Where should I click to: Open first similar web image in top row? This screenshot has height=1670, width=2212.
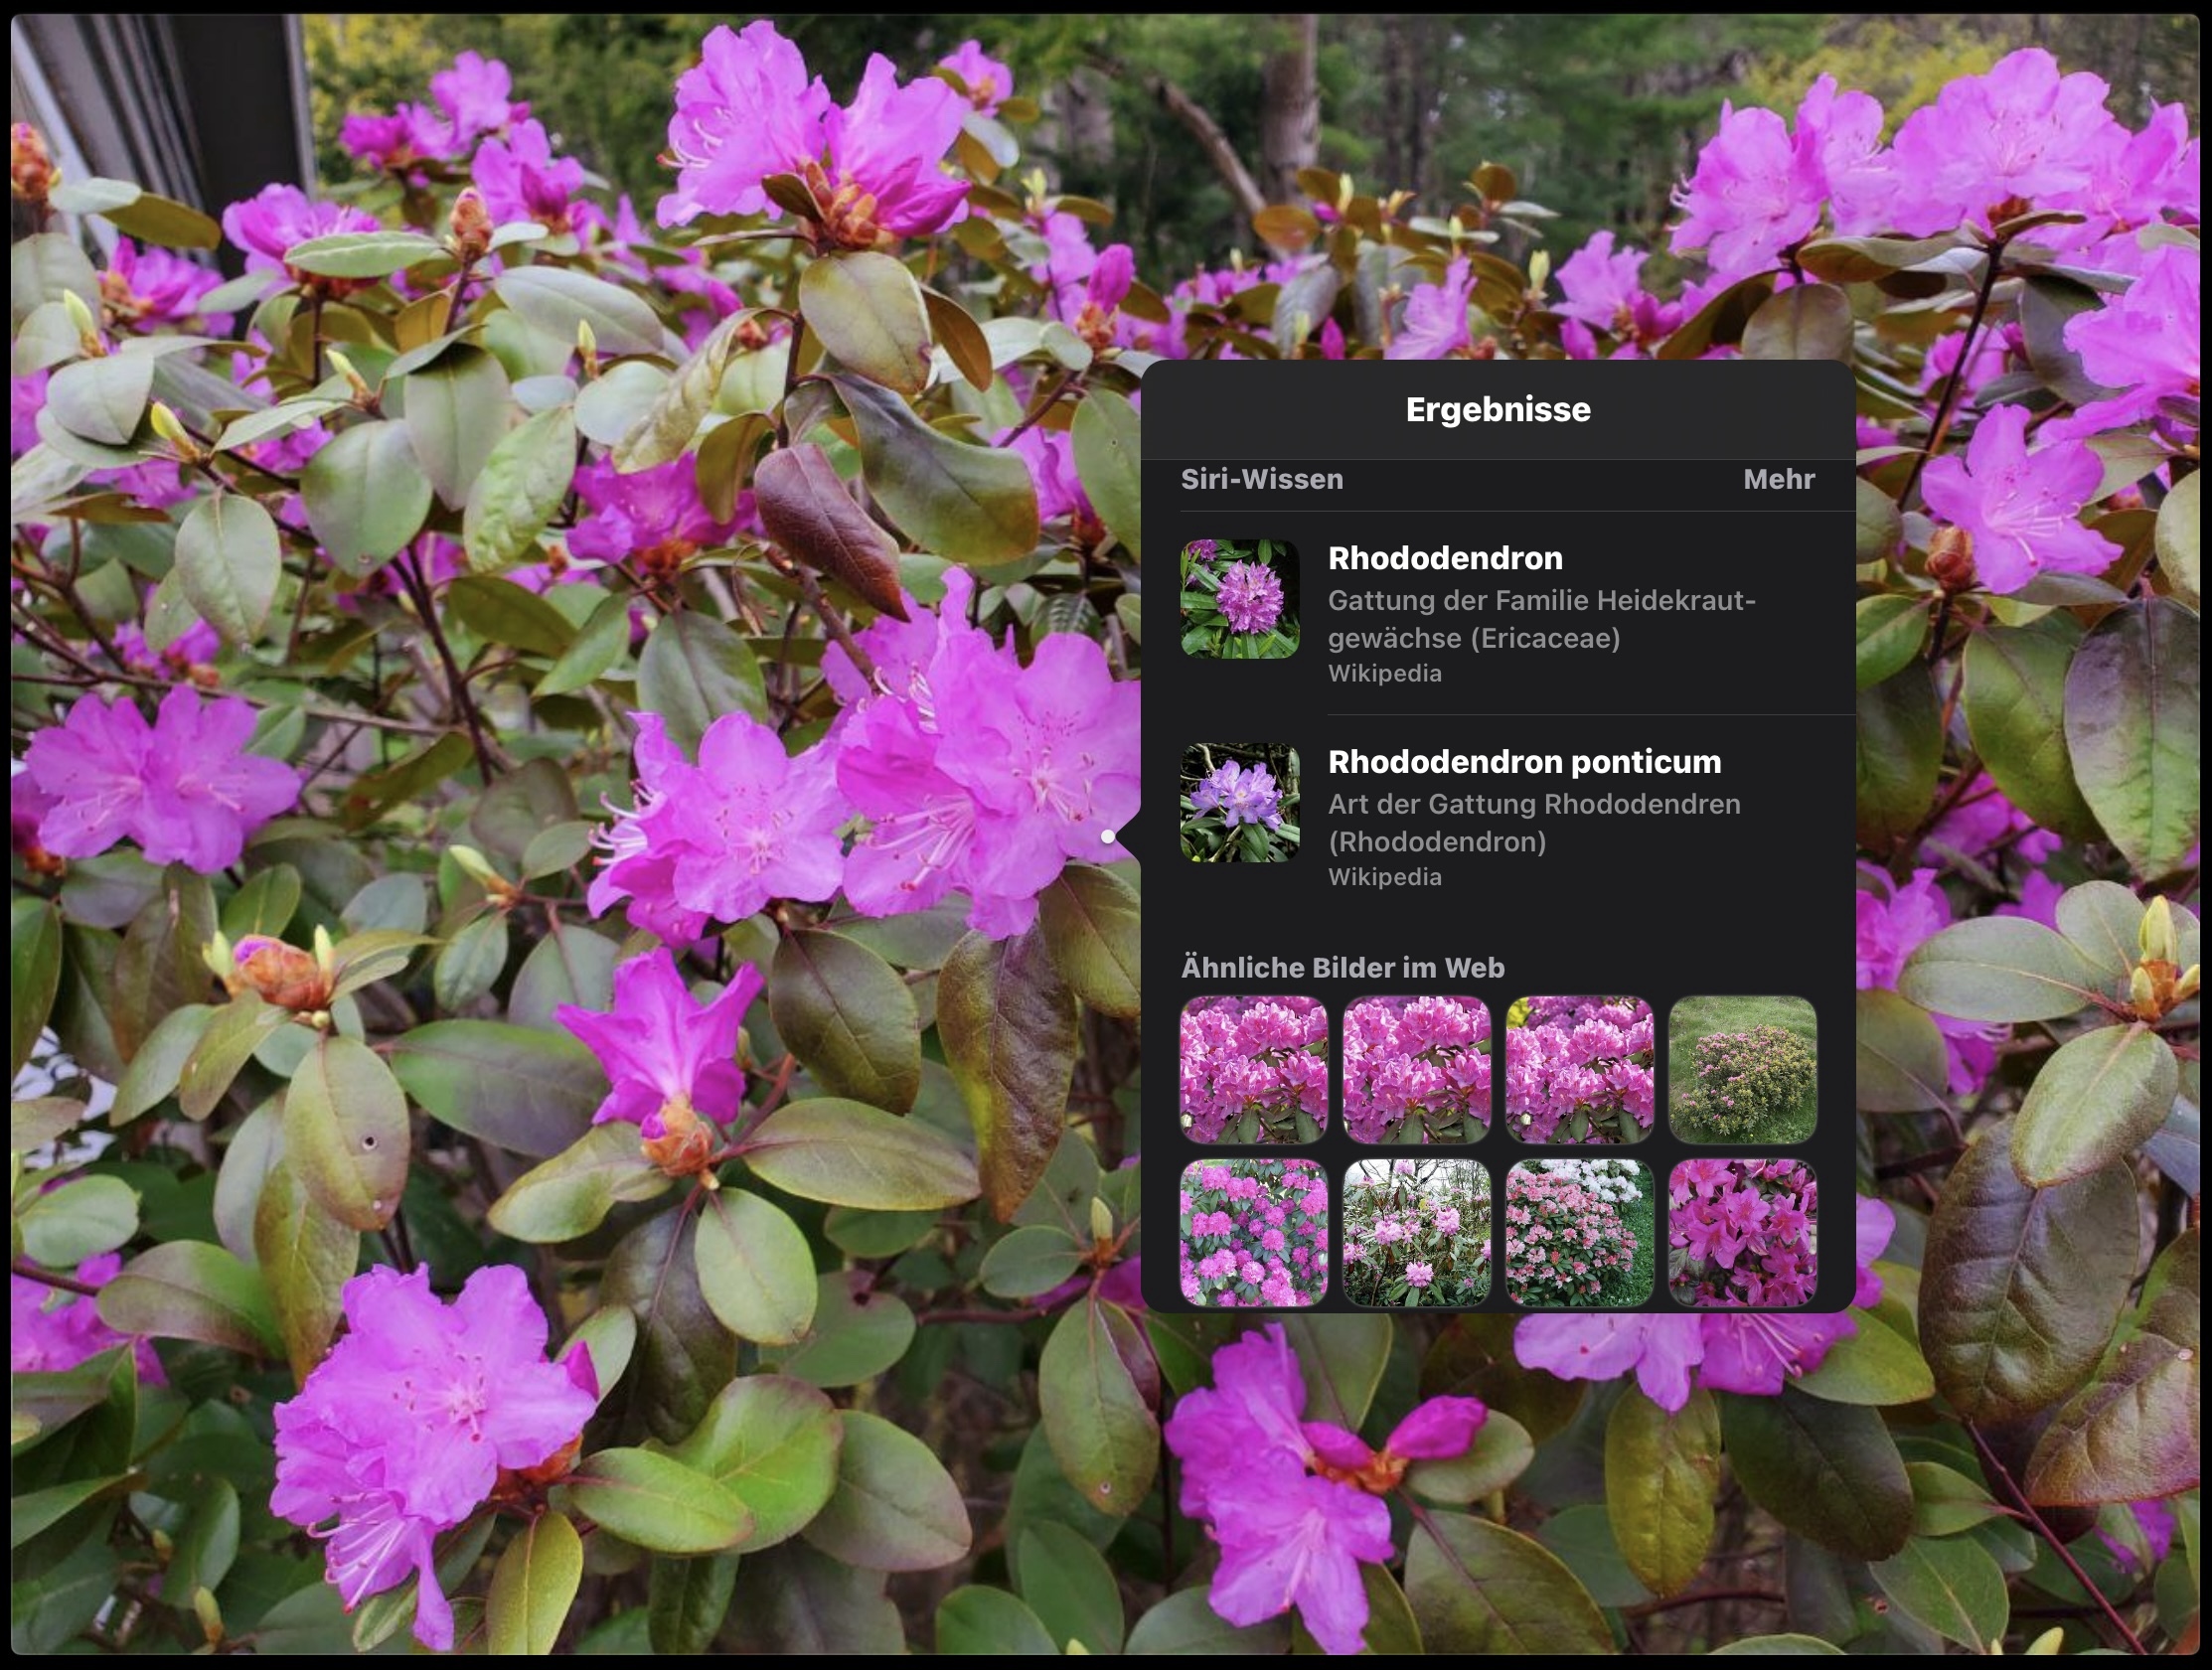[1254, 1070]
